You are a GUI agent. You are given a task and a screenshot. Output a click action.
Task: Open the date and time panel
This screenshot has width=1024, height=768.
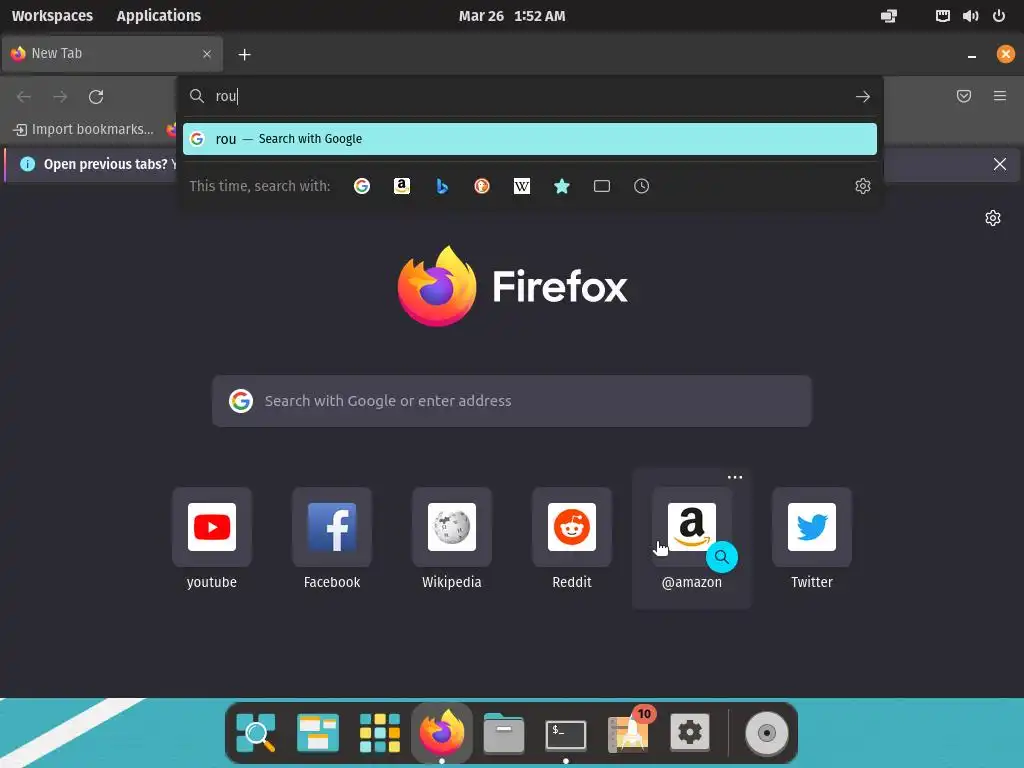(x=512, y=16)
